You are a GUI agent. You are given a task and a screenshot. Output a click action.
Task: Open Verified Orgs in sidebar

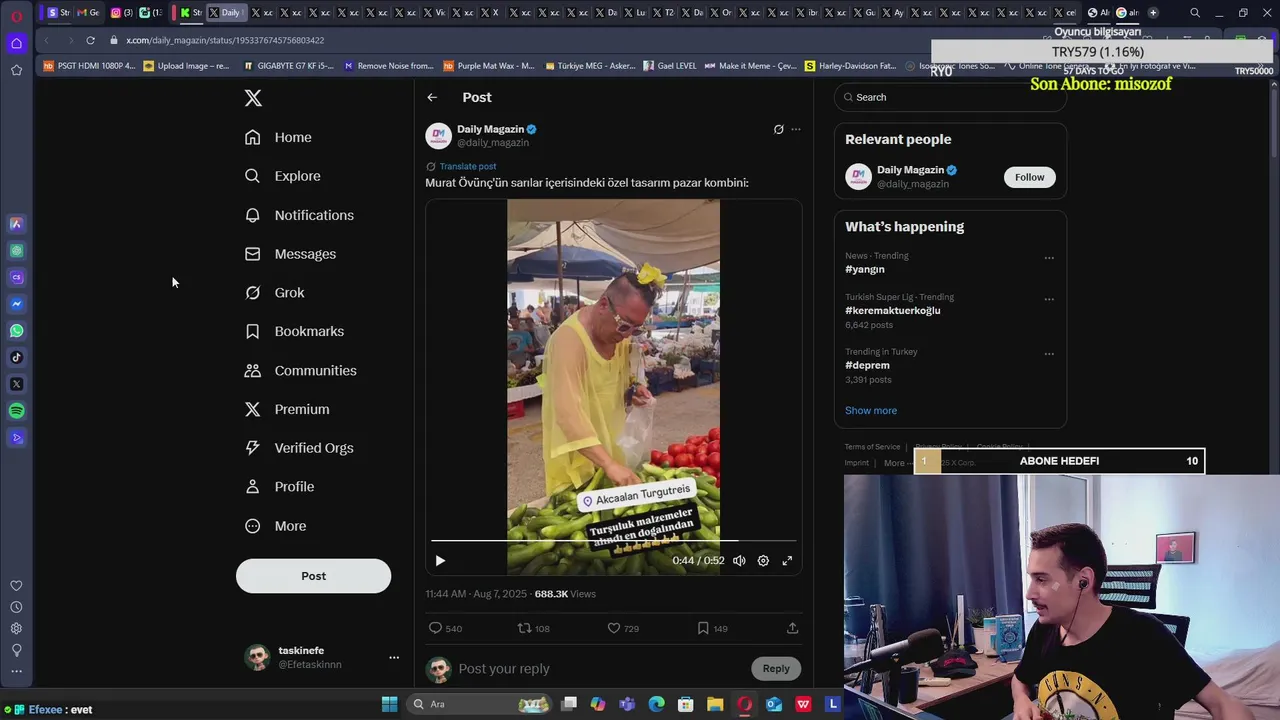click(299, 448)
